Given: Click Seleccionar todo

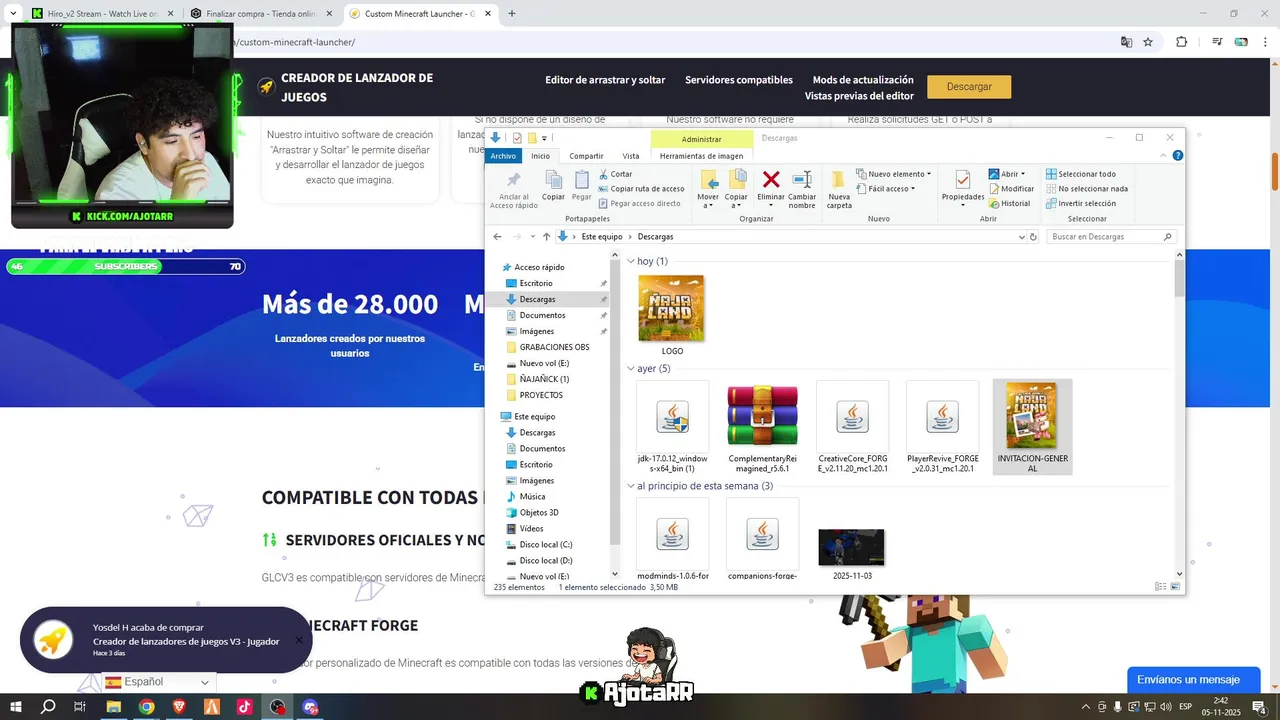Looking at the screenshot, I should (x=1081, y=174).
